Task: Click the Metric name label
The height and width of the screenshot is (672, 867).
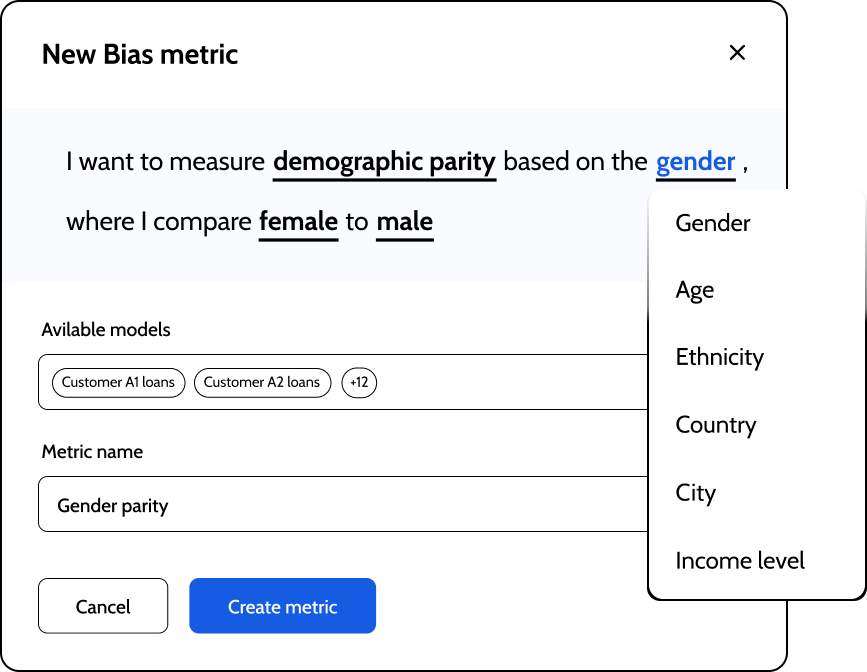Action: click(x=92, y=452)
